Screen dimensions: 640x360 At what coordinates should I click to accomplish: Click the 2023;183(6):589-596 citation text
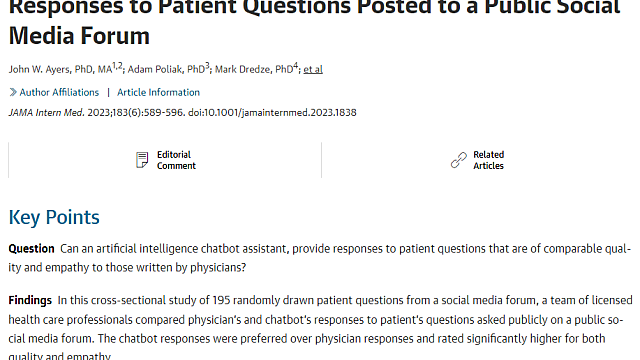tap(136, 113)
